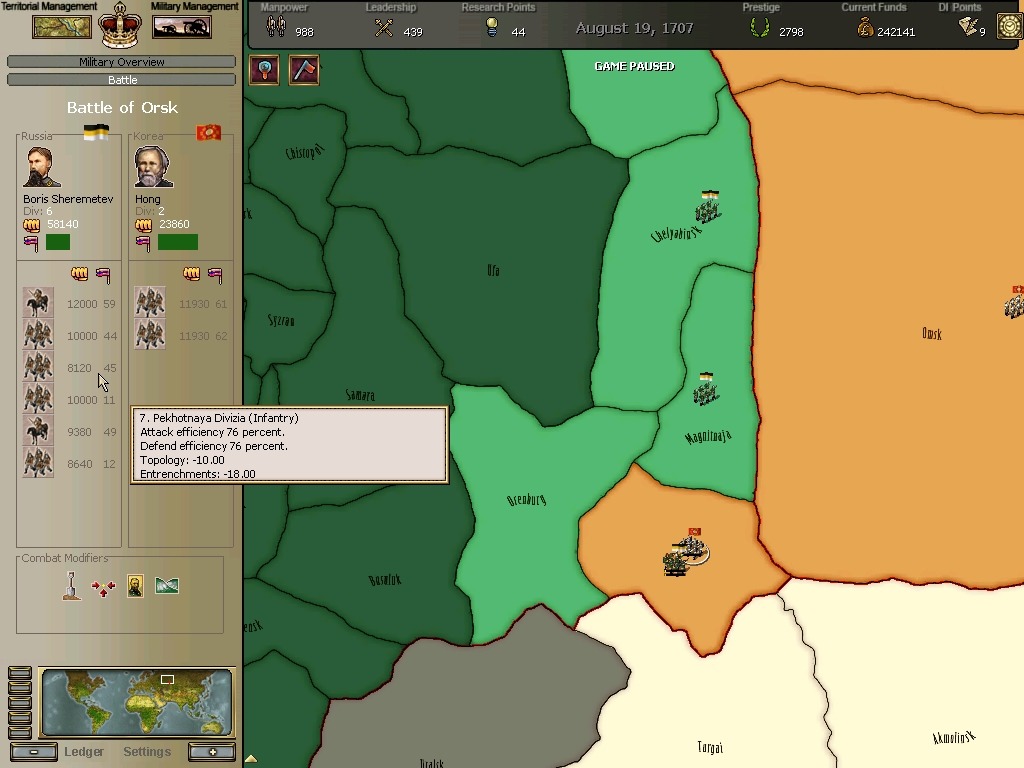Click the Research Points lightbulb icon
The image size is (1024, 768).
pos(492,27)
